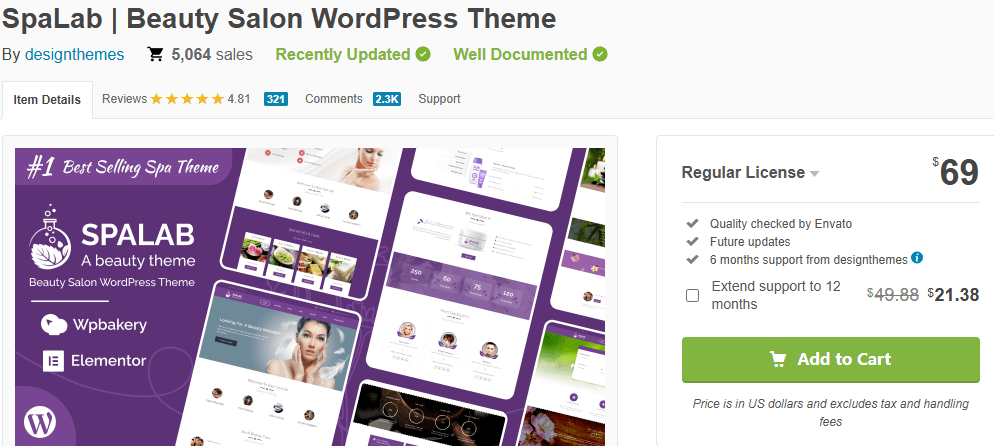The width and height of the screenshot is (994, 446).
Task: Click the crossed-out $49.88 price
Action: click(x=893, y=295)
